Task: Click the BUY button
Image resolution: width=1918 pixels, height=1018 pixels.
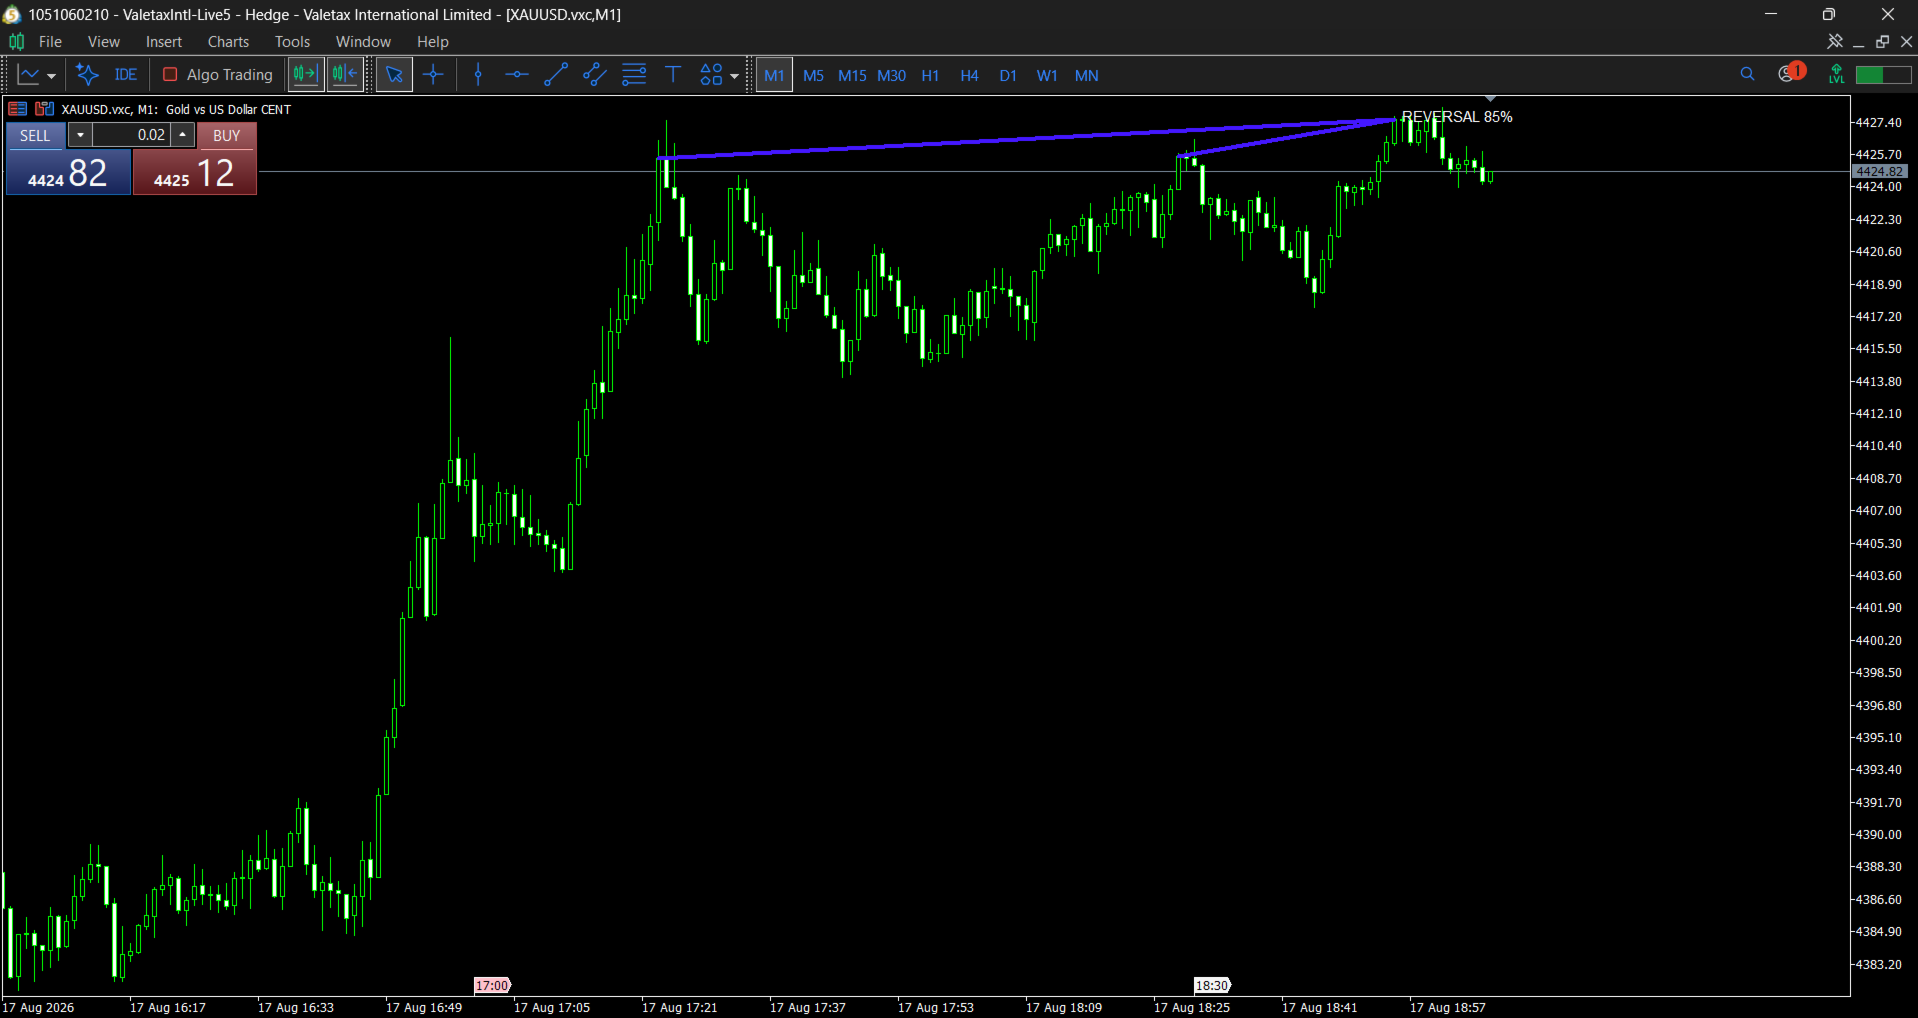Action: [227, 135]
